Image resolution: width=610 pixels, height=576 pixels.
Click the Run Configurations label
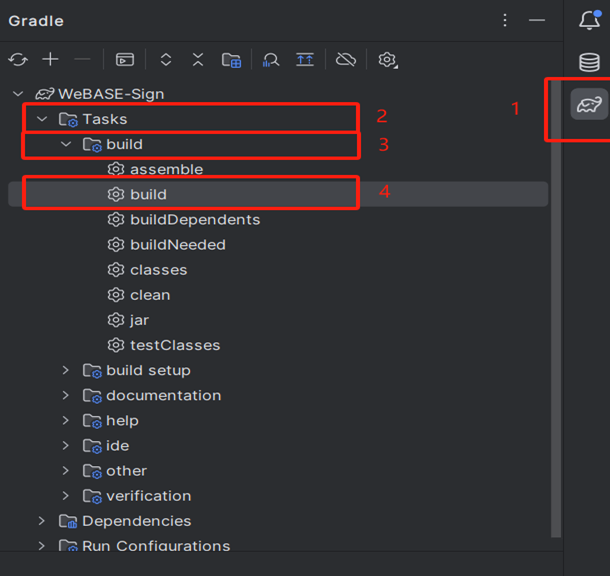[x=156, y=546]
